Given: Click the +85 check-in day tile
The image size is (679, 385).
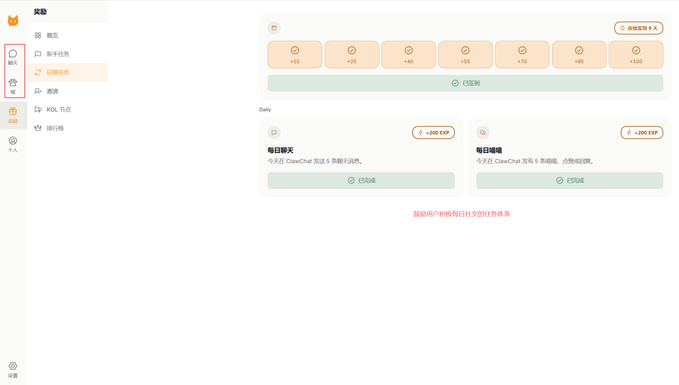Looking at the screenshot, I should (x=579, y=55).
